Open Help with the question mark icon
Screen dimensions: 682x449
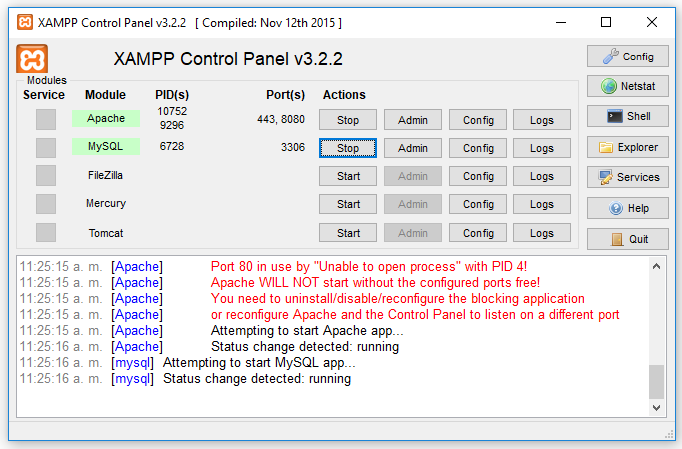[x=628, y=208]
